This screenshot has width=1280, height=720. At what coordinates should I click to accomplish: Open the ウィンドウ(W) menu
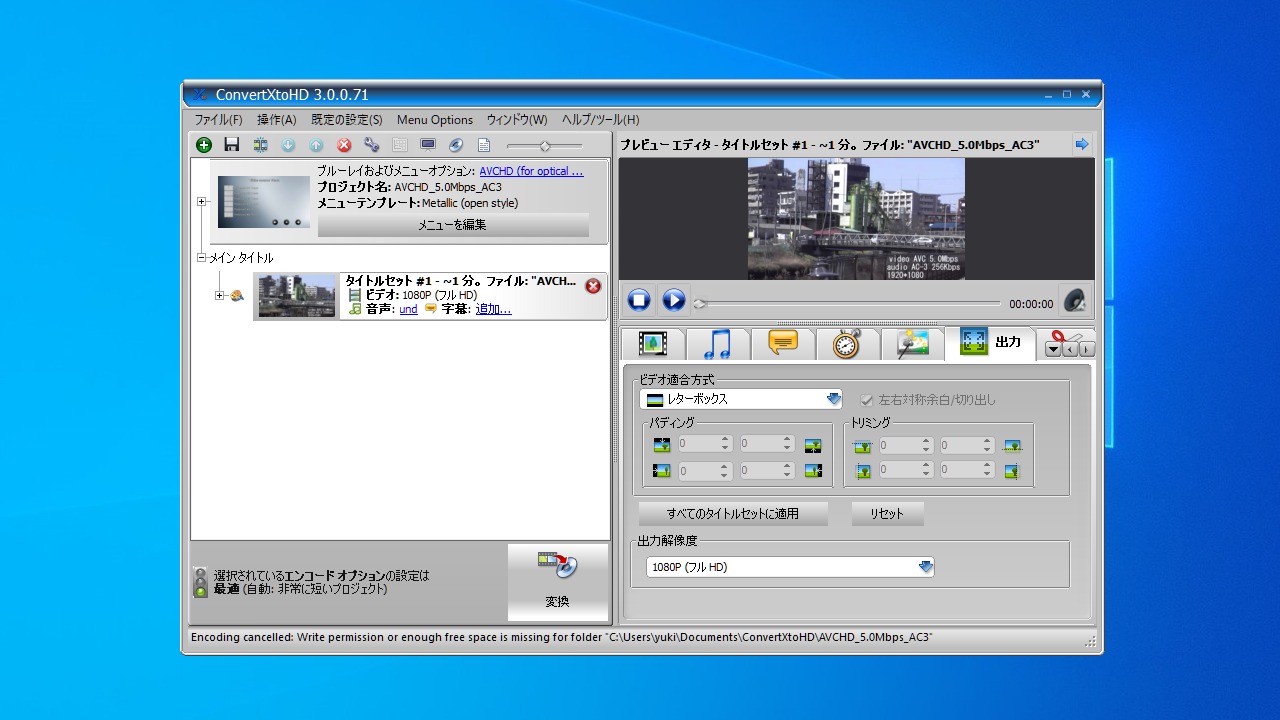(x=517, y=119)
